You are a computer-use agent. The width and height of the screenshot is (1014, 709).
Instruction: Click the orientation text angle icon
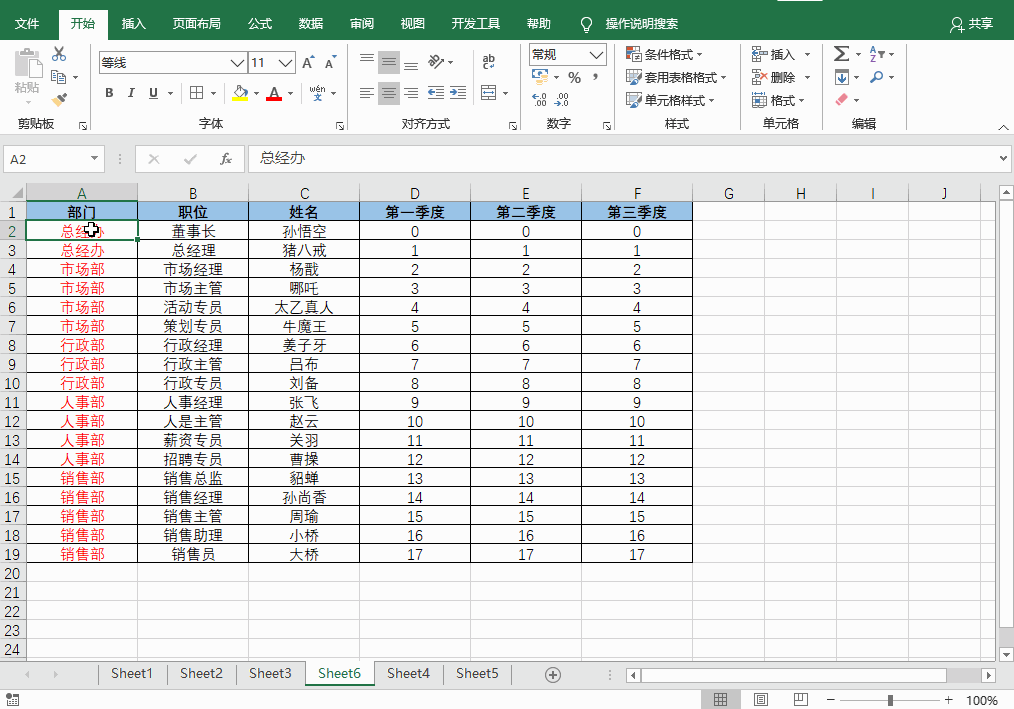tap(437, 62)
